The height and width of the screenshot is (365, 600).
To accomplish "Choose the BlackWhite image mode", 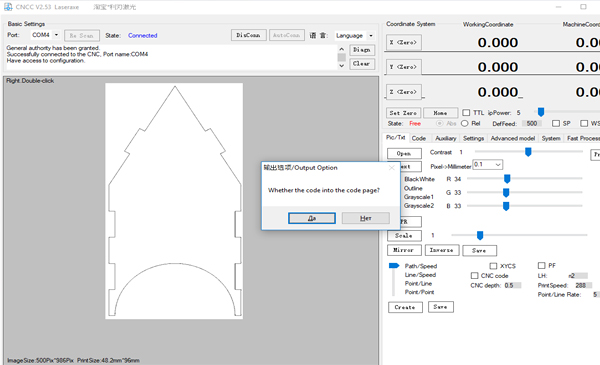I will point(419,179).
